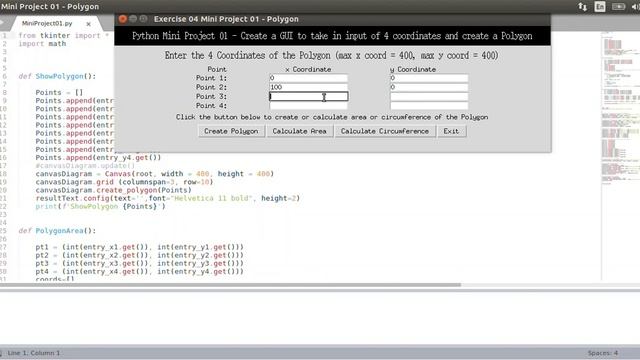Focus the Point 1 x Coordinate field

(308, 78)
